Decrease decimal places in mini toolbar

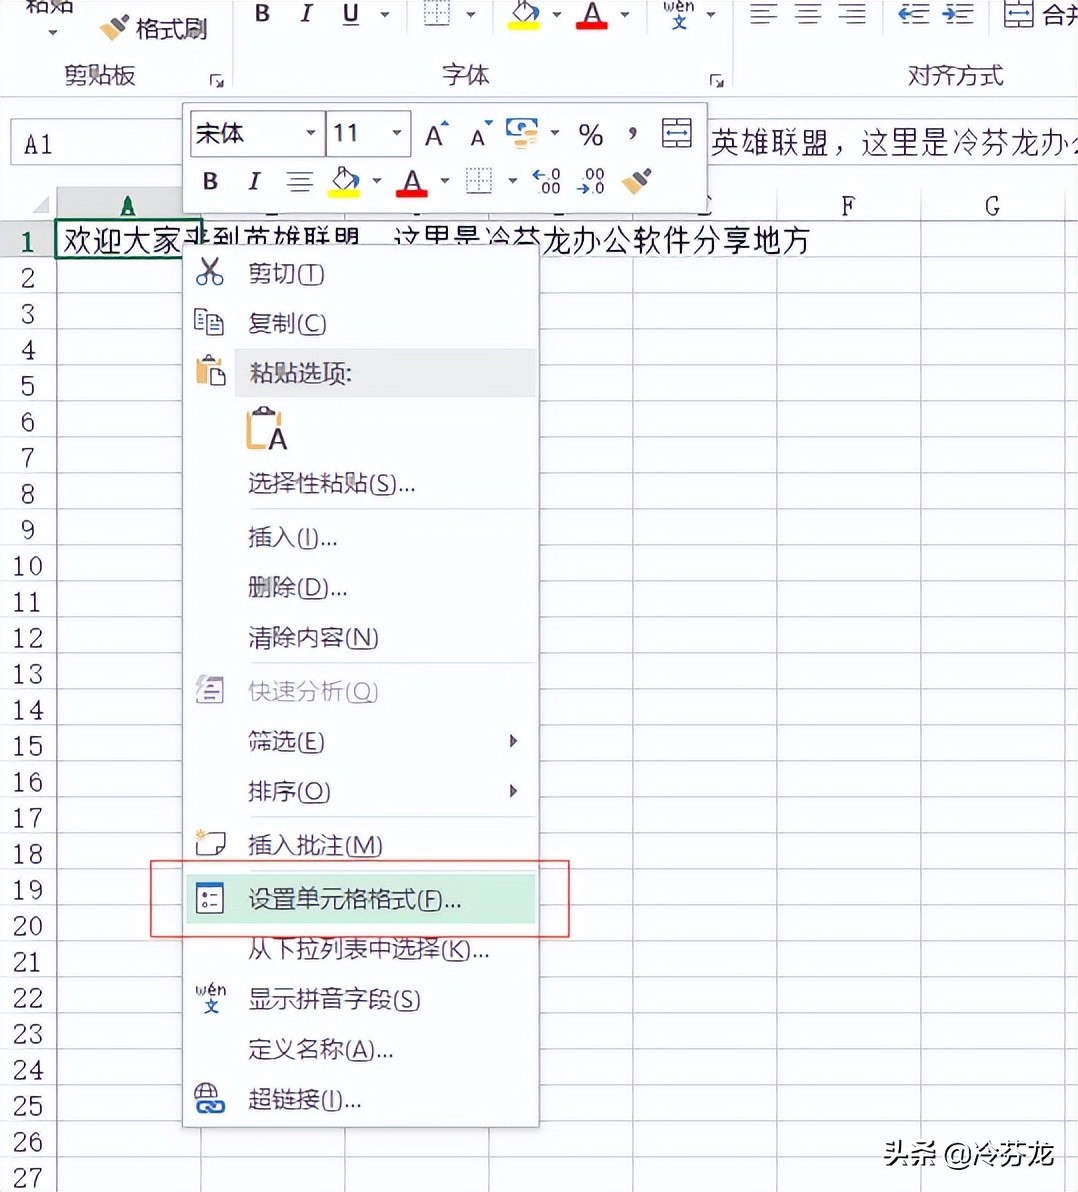(591, 181)
